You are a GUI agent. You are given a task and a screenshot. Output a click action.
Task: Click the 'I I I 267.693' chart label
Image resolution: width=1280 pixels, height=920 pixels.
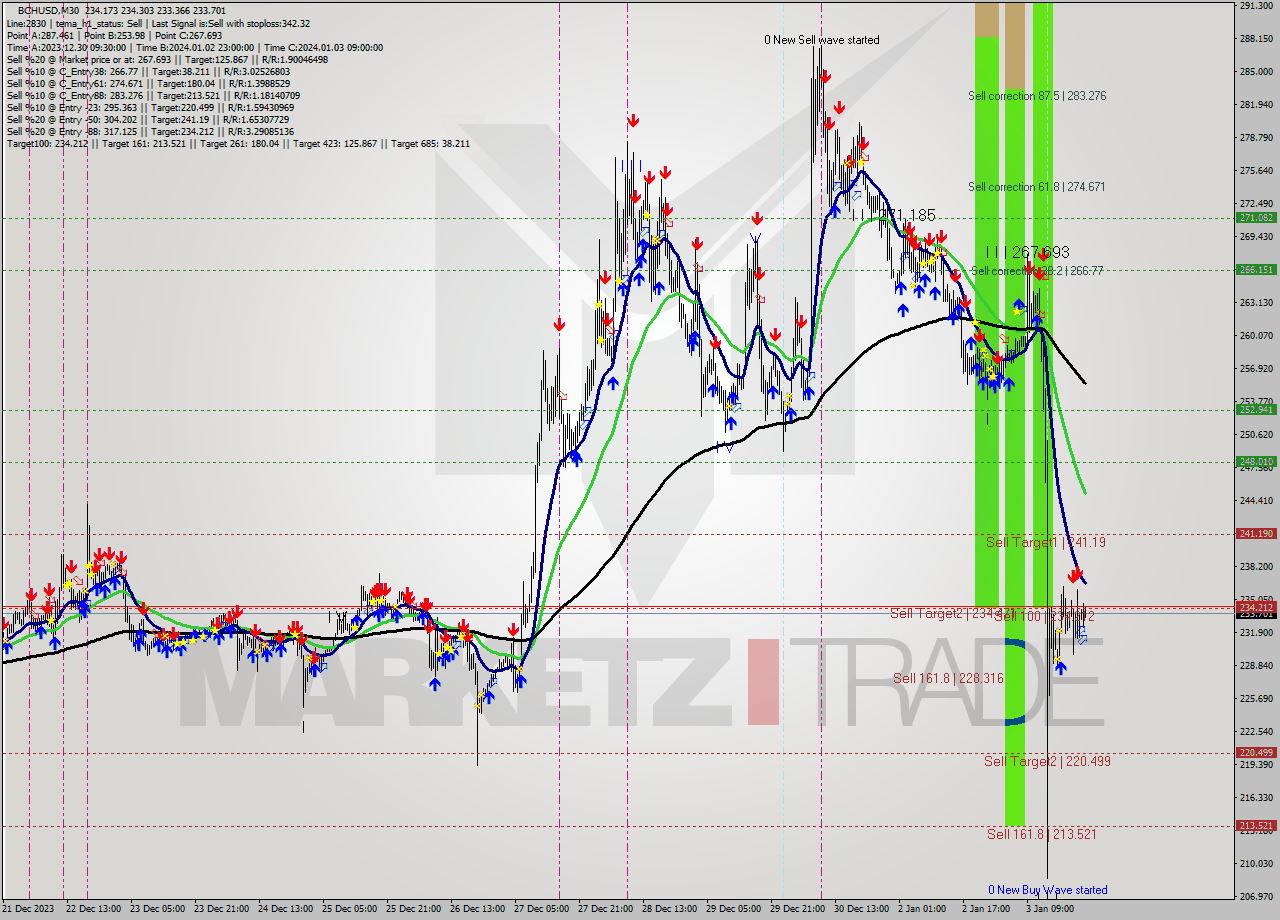[1028, 252]
